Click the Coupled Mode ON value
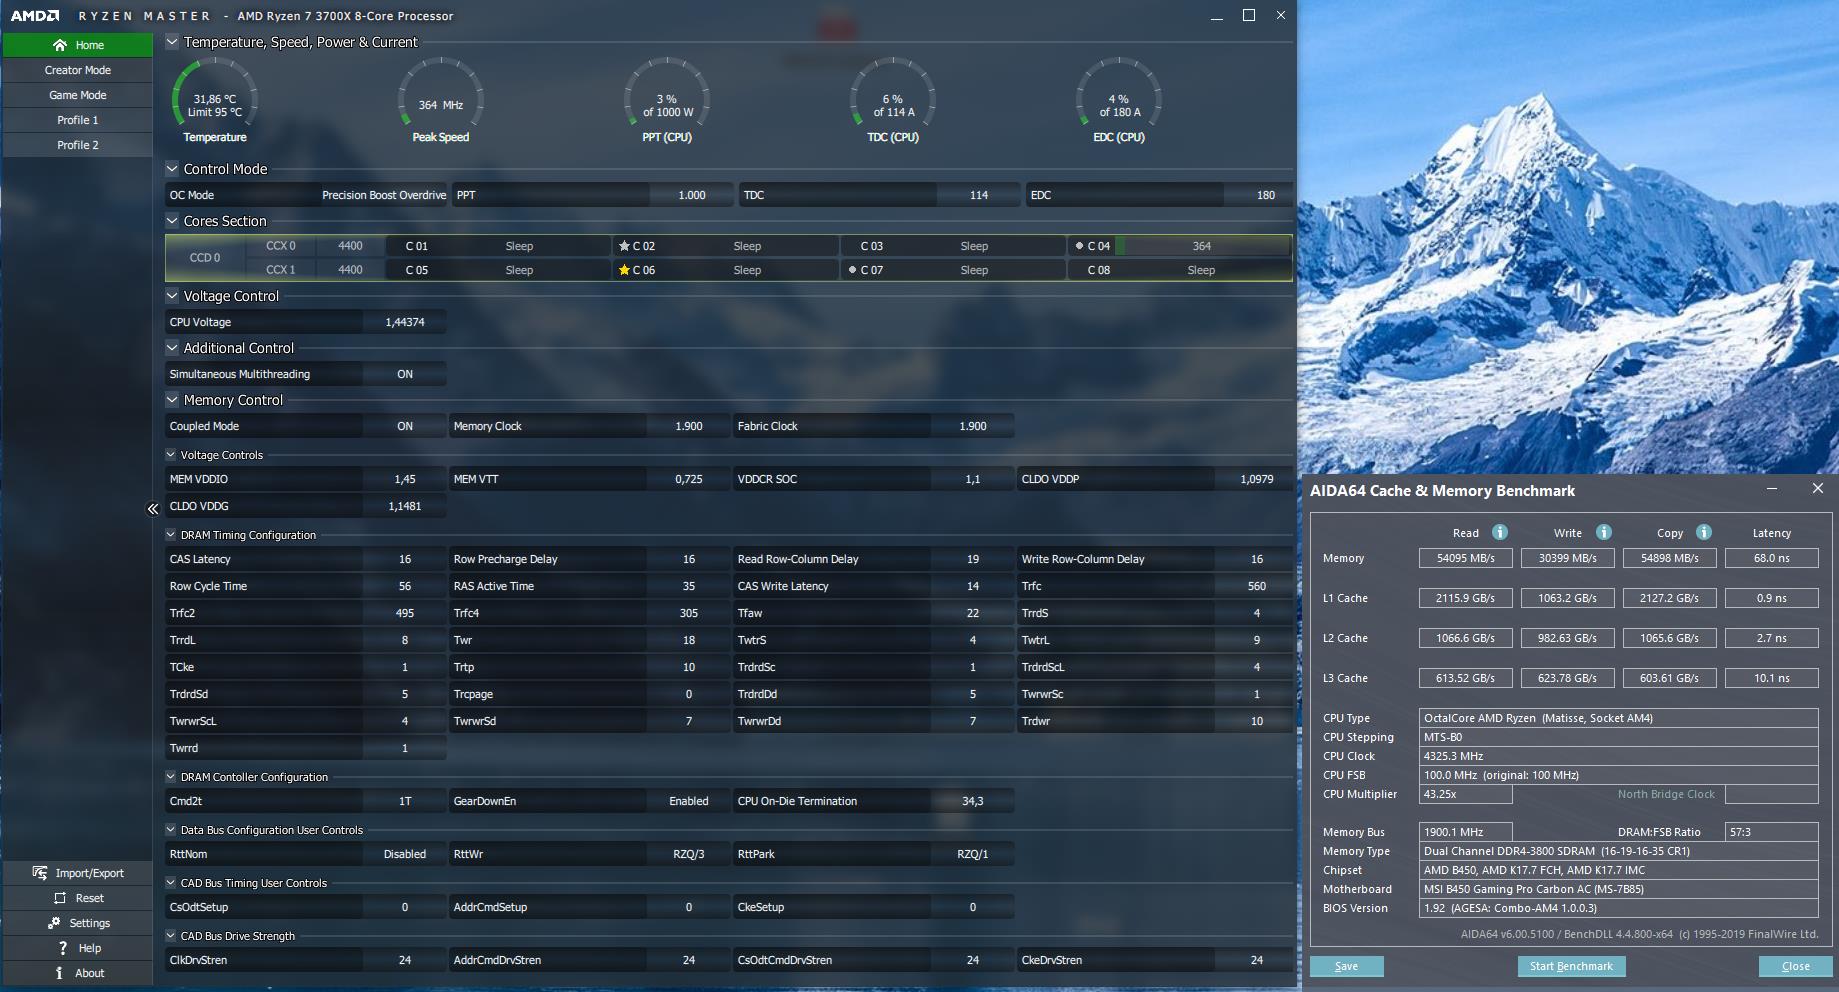Viewport: 1839px width, 992px height. (x=405, y=426)
